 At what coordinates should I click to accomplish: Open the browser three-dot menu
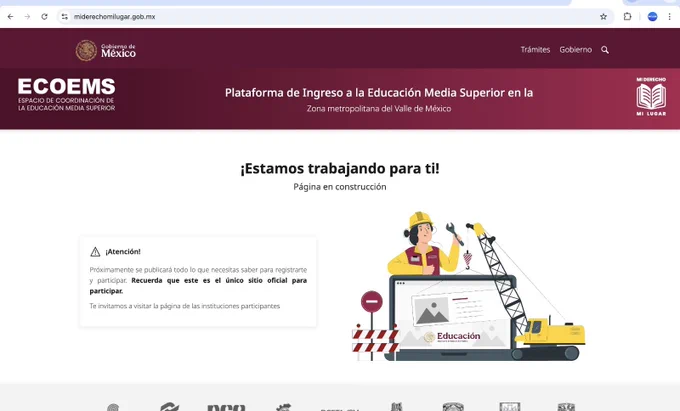(x=670, y=16)
